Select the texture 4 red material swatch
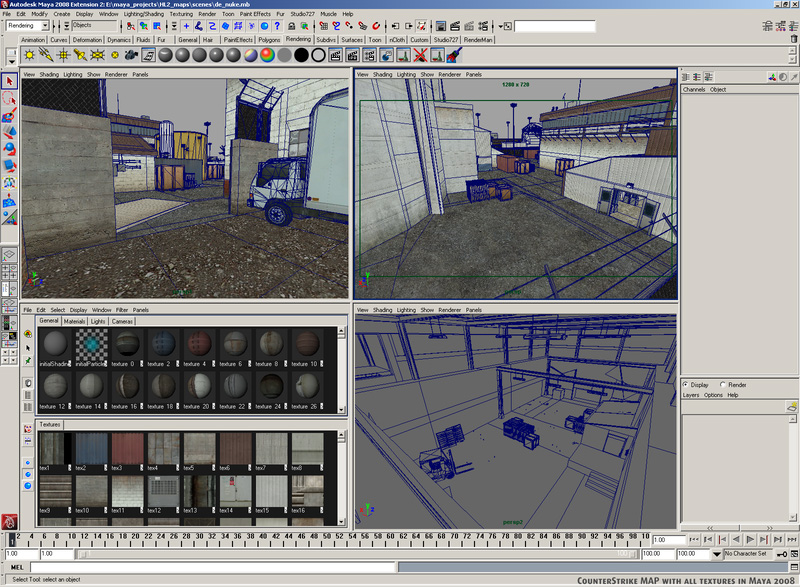This screenshot has height=587, width=800. coord(199,344)
